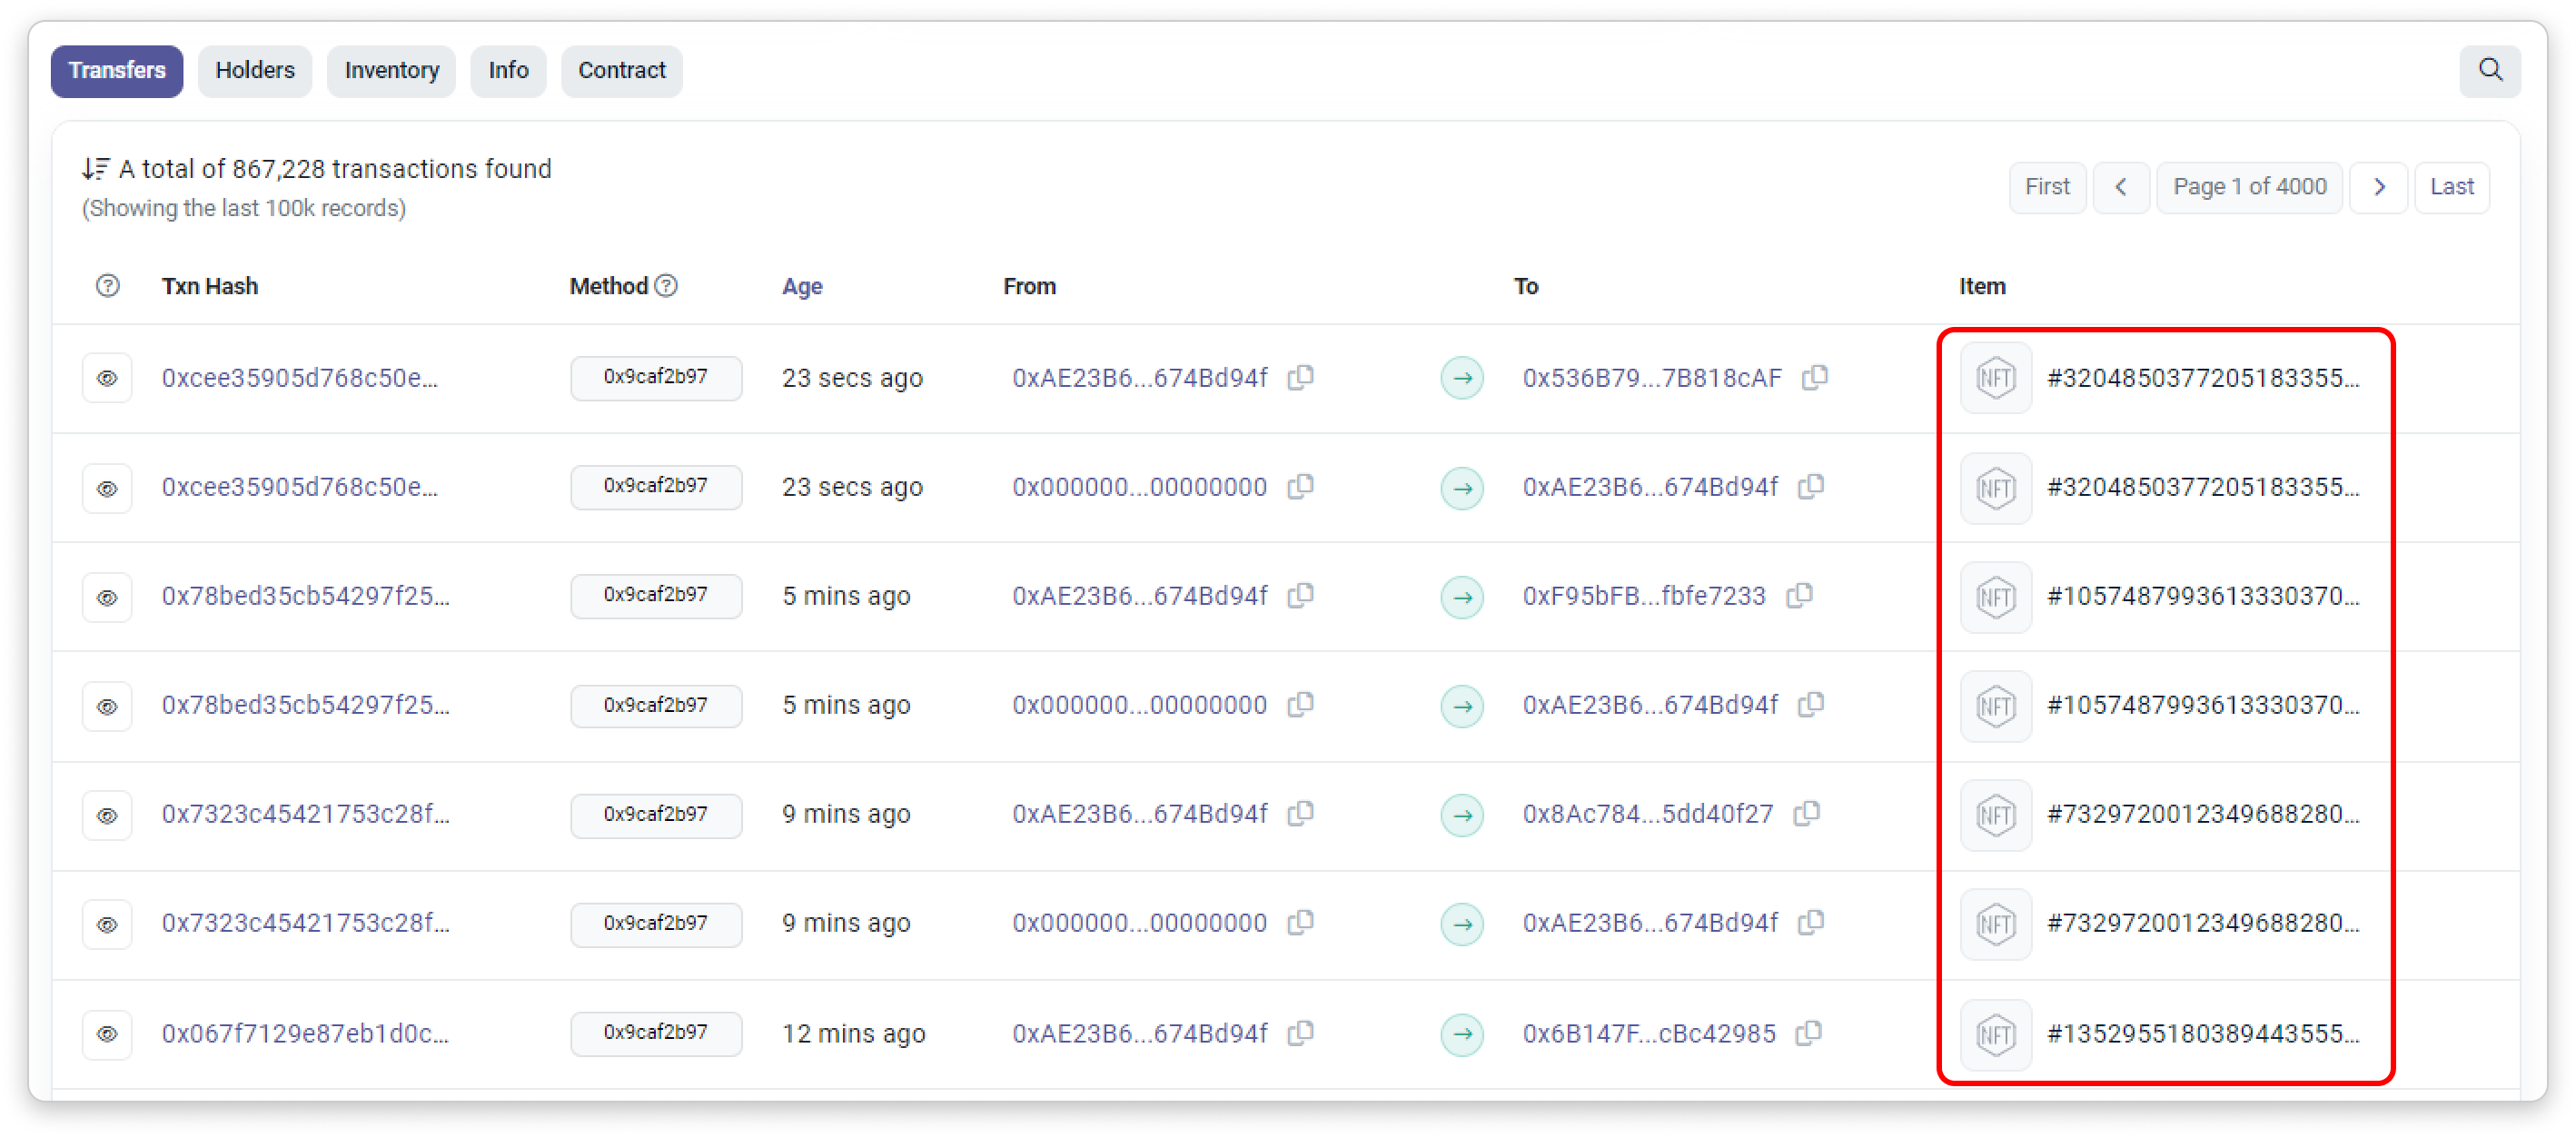Click the Age column header to switch format
This screenshot has width=2576, height=1137.
[802, 287]
